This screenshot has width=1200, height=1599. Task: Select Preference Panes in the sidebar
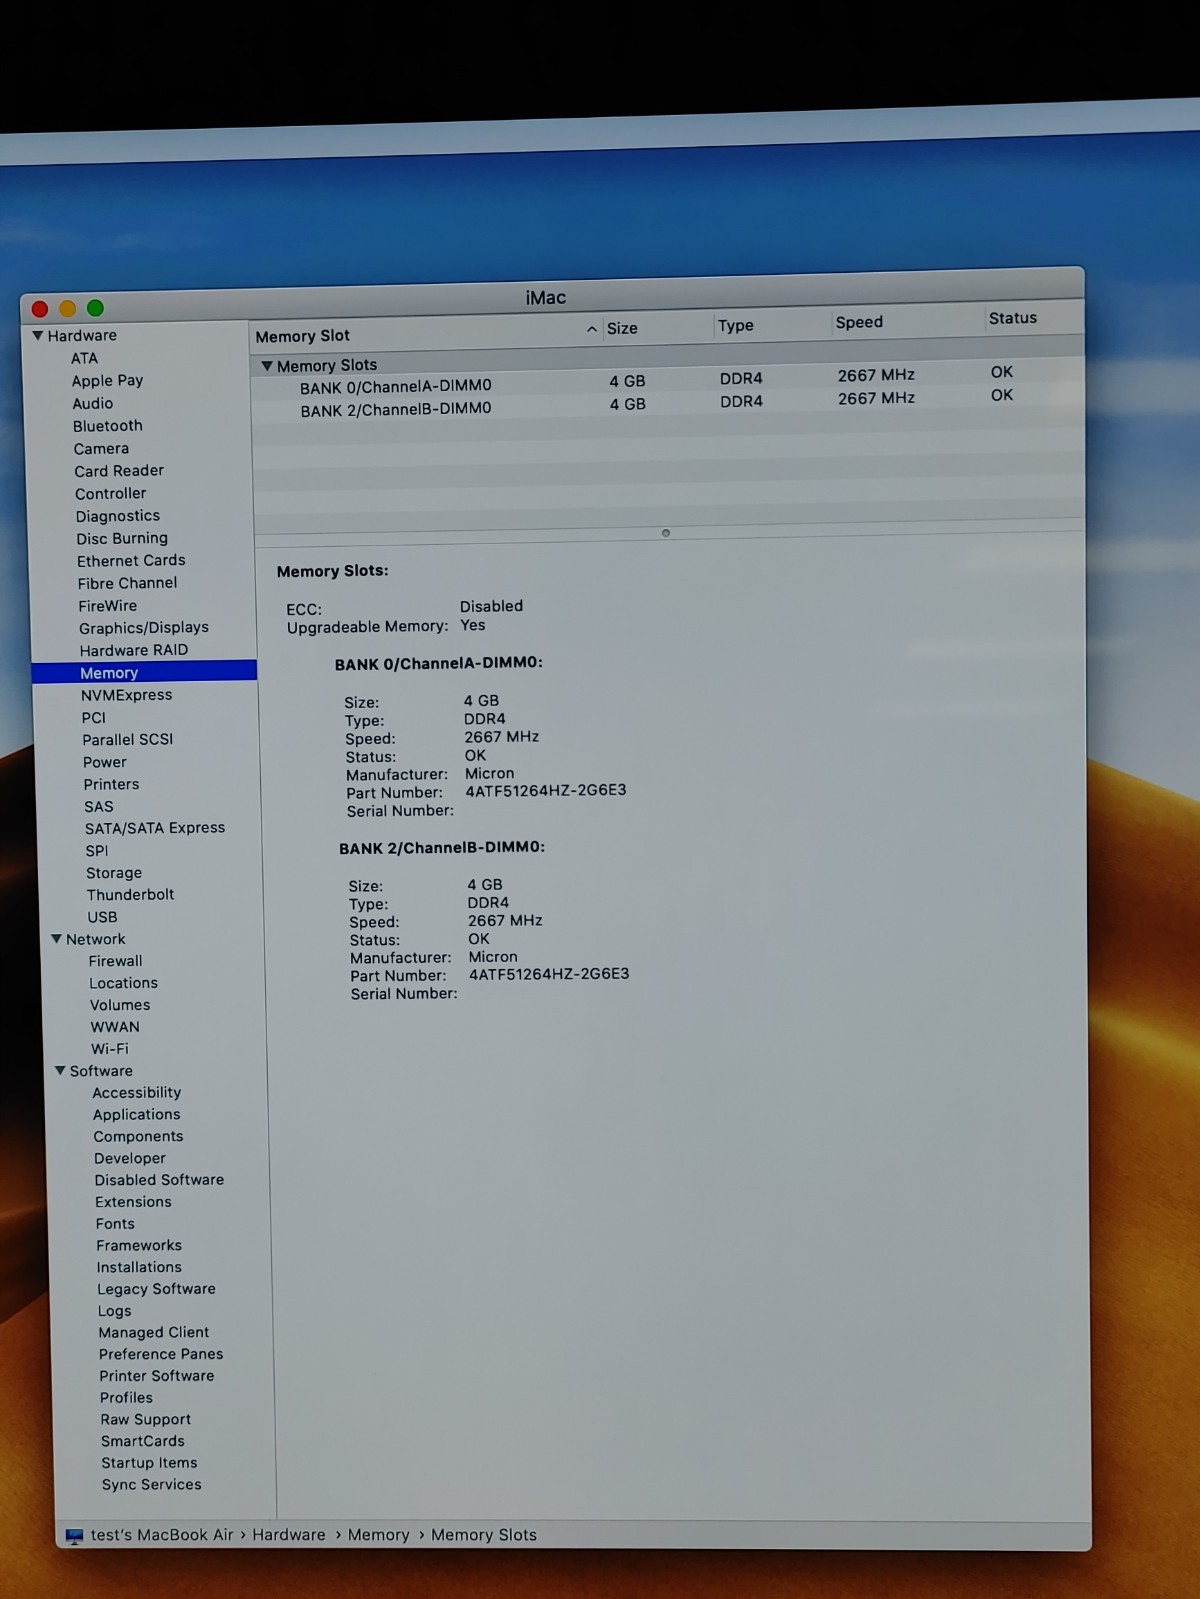[x=161, y=1354]
